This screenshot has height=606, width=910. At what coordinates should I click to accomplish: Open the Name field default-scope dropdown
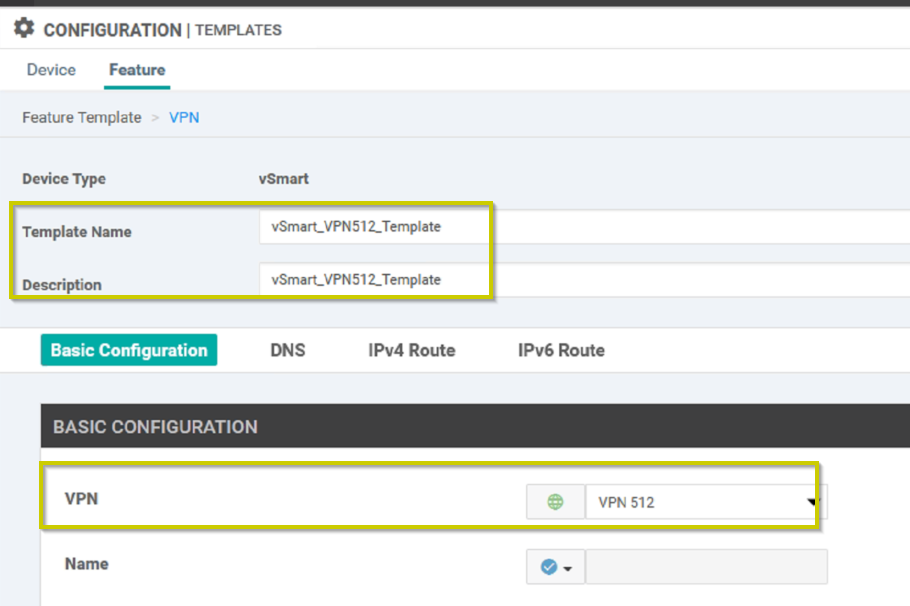555,567
